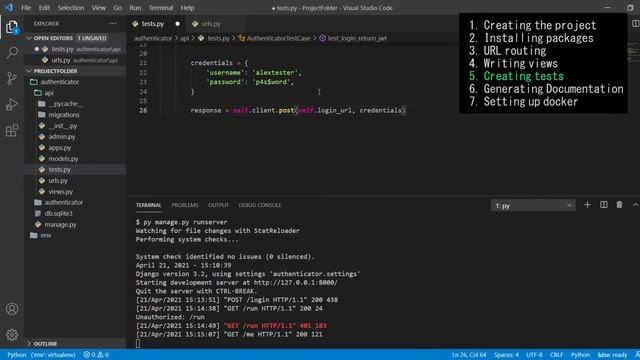Click the errors and warnings status indicator
The image size is (640, 360).
[96, 355]
